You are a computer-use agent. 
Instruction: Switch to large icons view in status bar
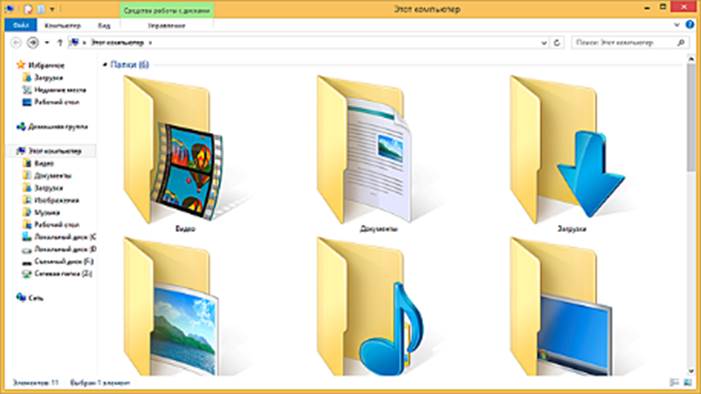point(687,382)
